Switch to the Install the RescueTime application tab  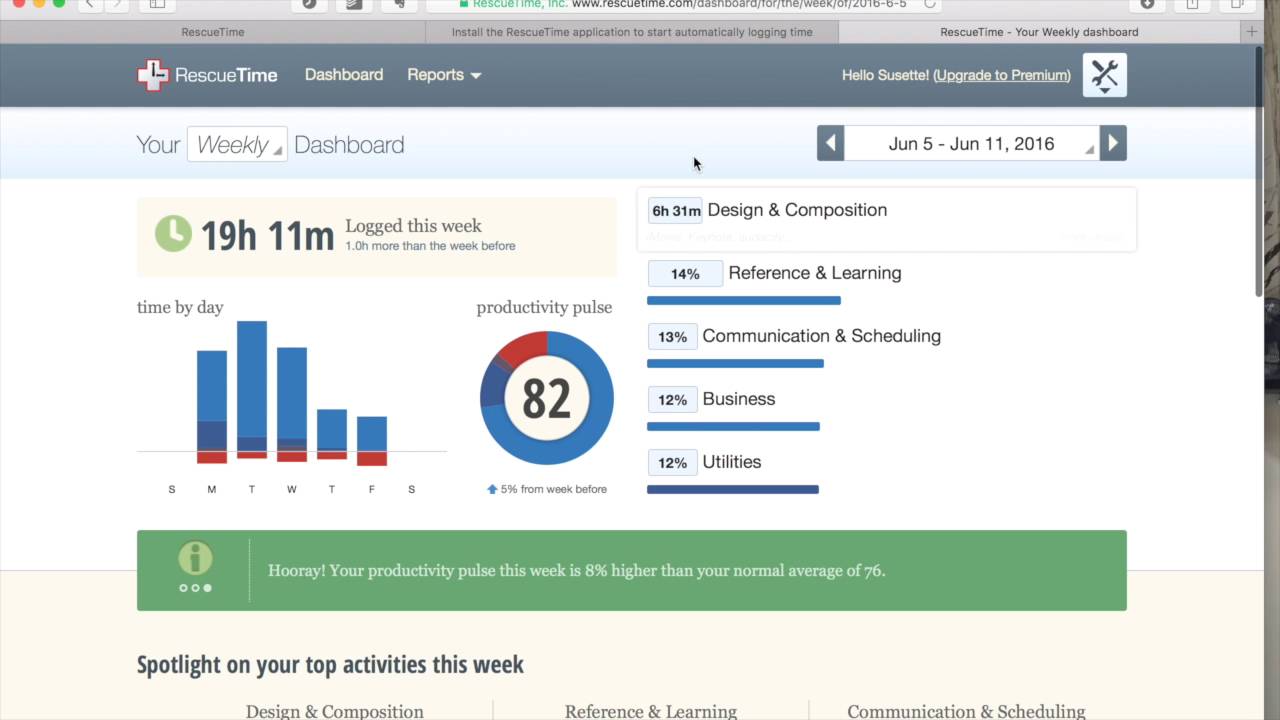pyautogui.click(x=632, y=32)
